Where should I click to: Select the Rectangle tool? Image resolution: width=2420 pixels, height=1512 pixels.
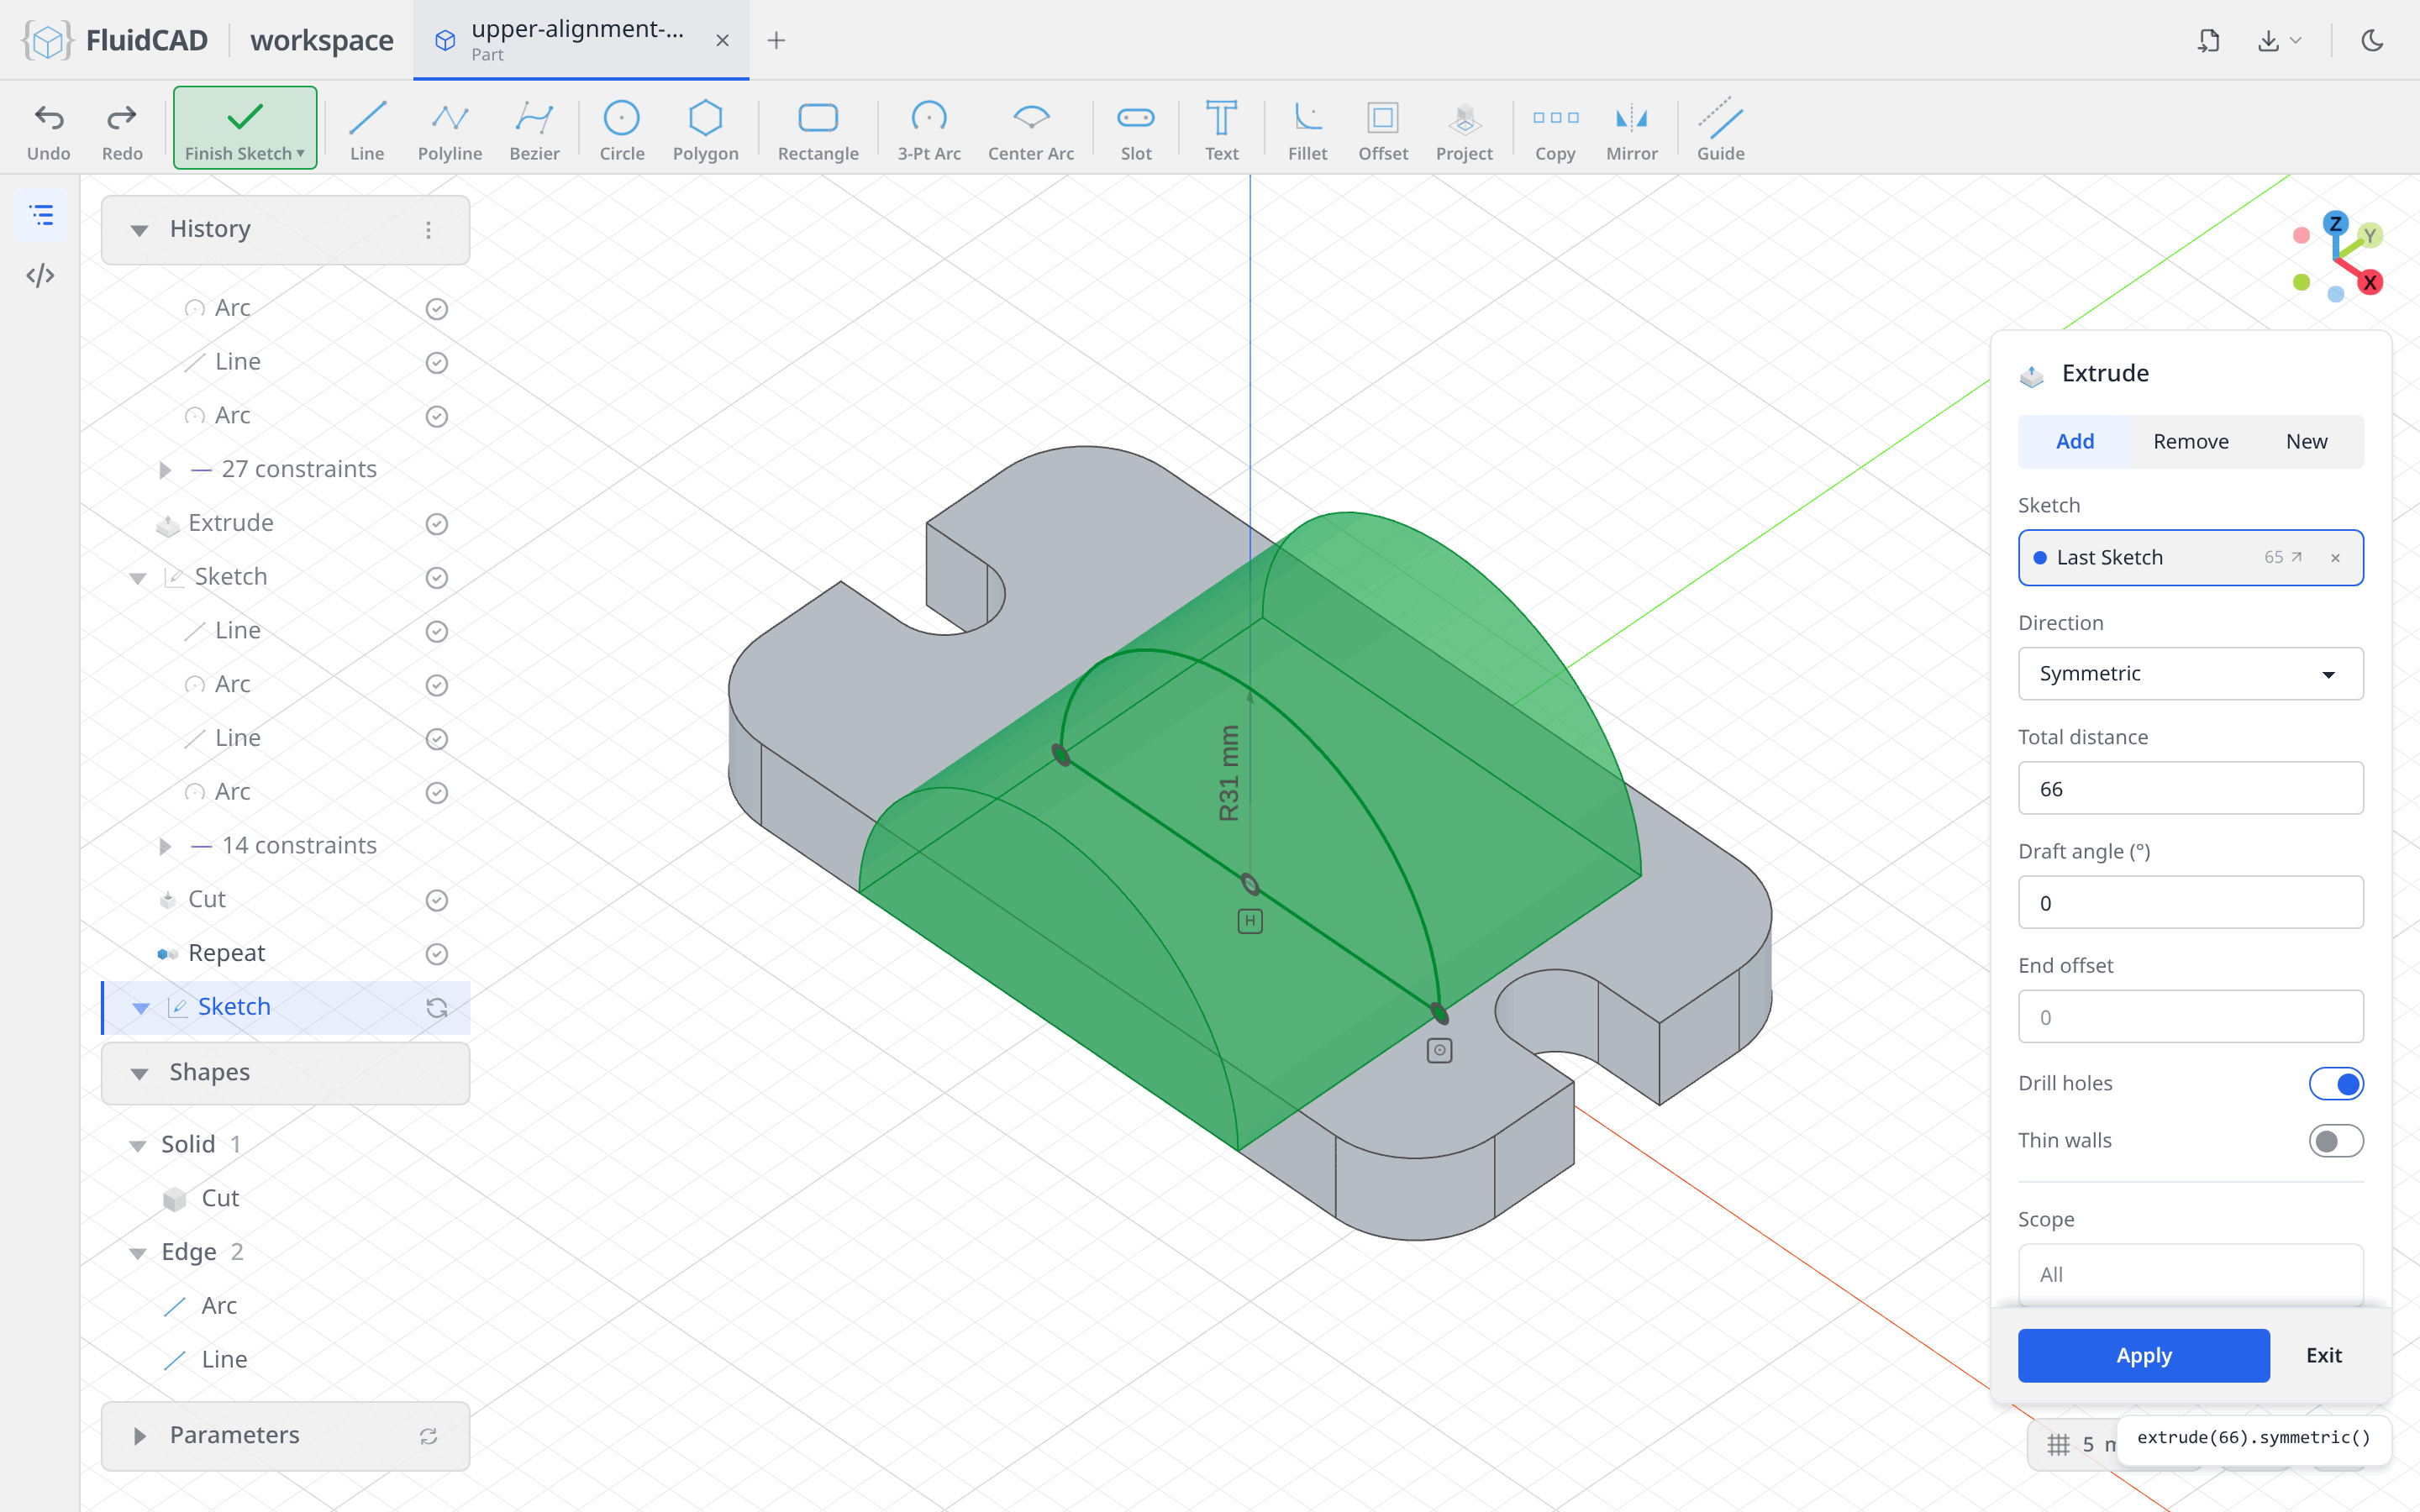click(x=818, y=130)
